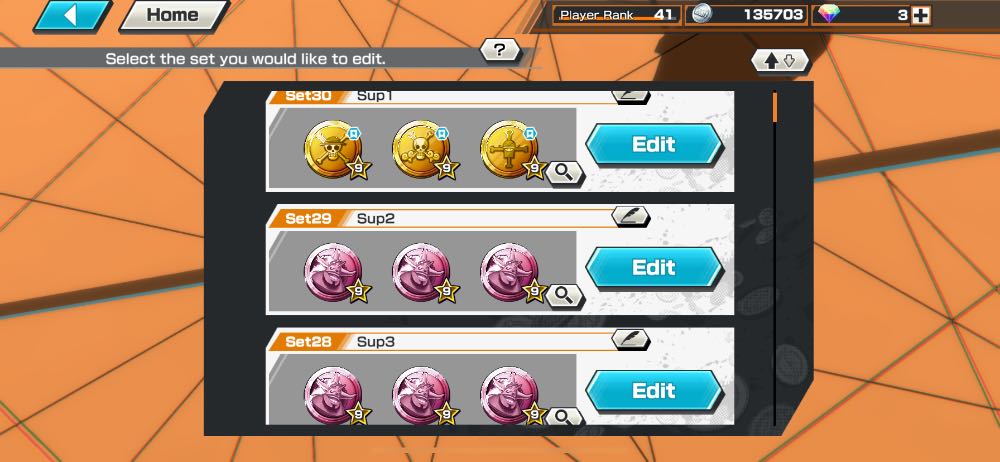
Task: Click the orange scrollbar thumb of set list
Action: (775, 107)
